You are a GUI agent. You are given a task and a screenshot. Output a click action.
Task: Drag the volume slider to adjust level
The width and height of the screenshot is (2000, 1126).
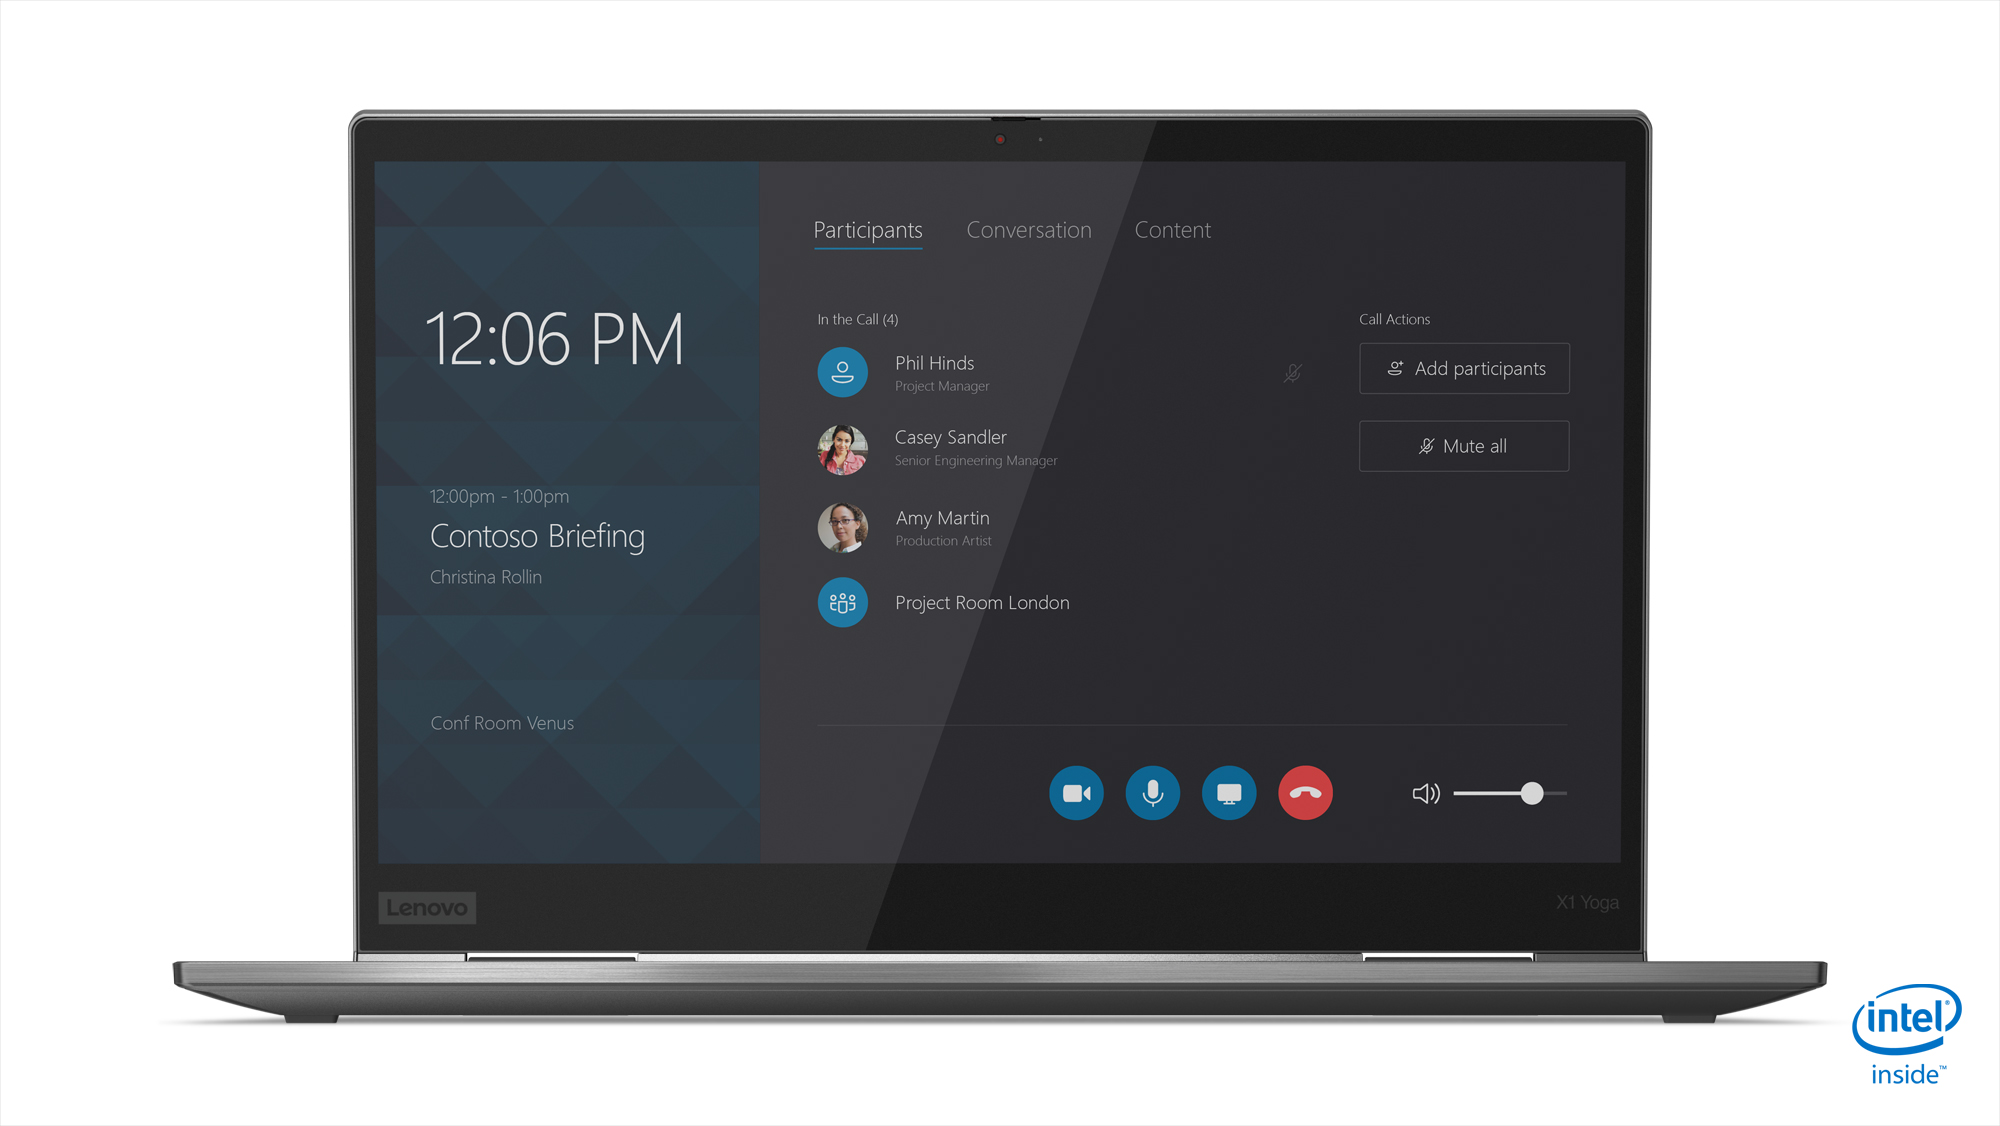click(x=1529, y=794)
